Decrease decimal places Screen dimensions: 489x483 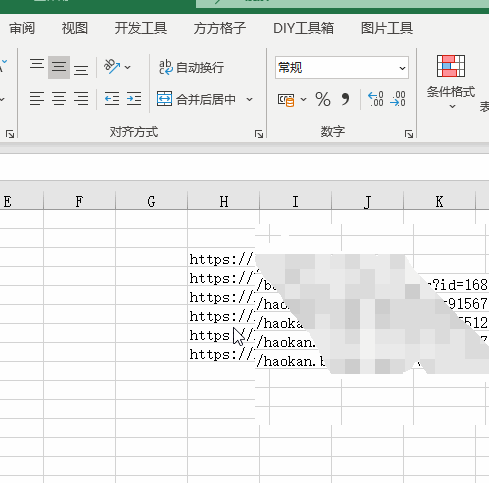398,99
